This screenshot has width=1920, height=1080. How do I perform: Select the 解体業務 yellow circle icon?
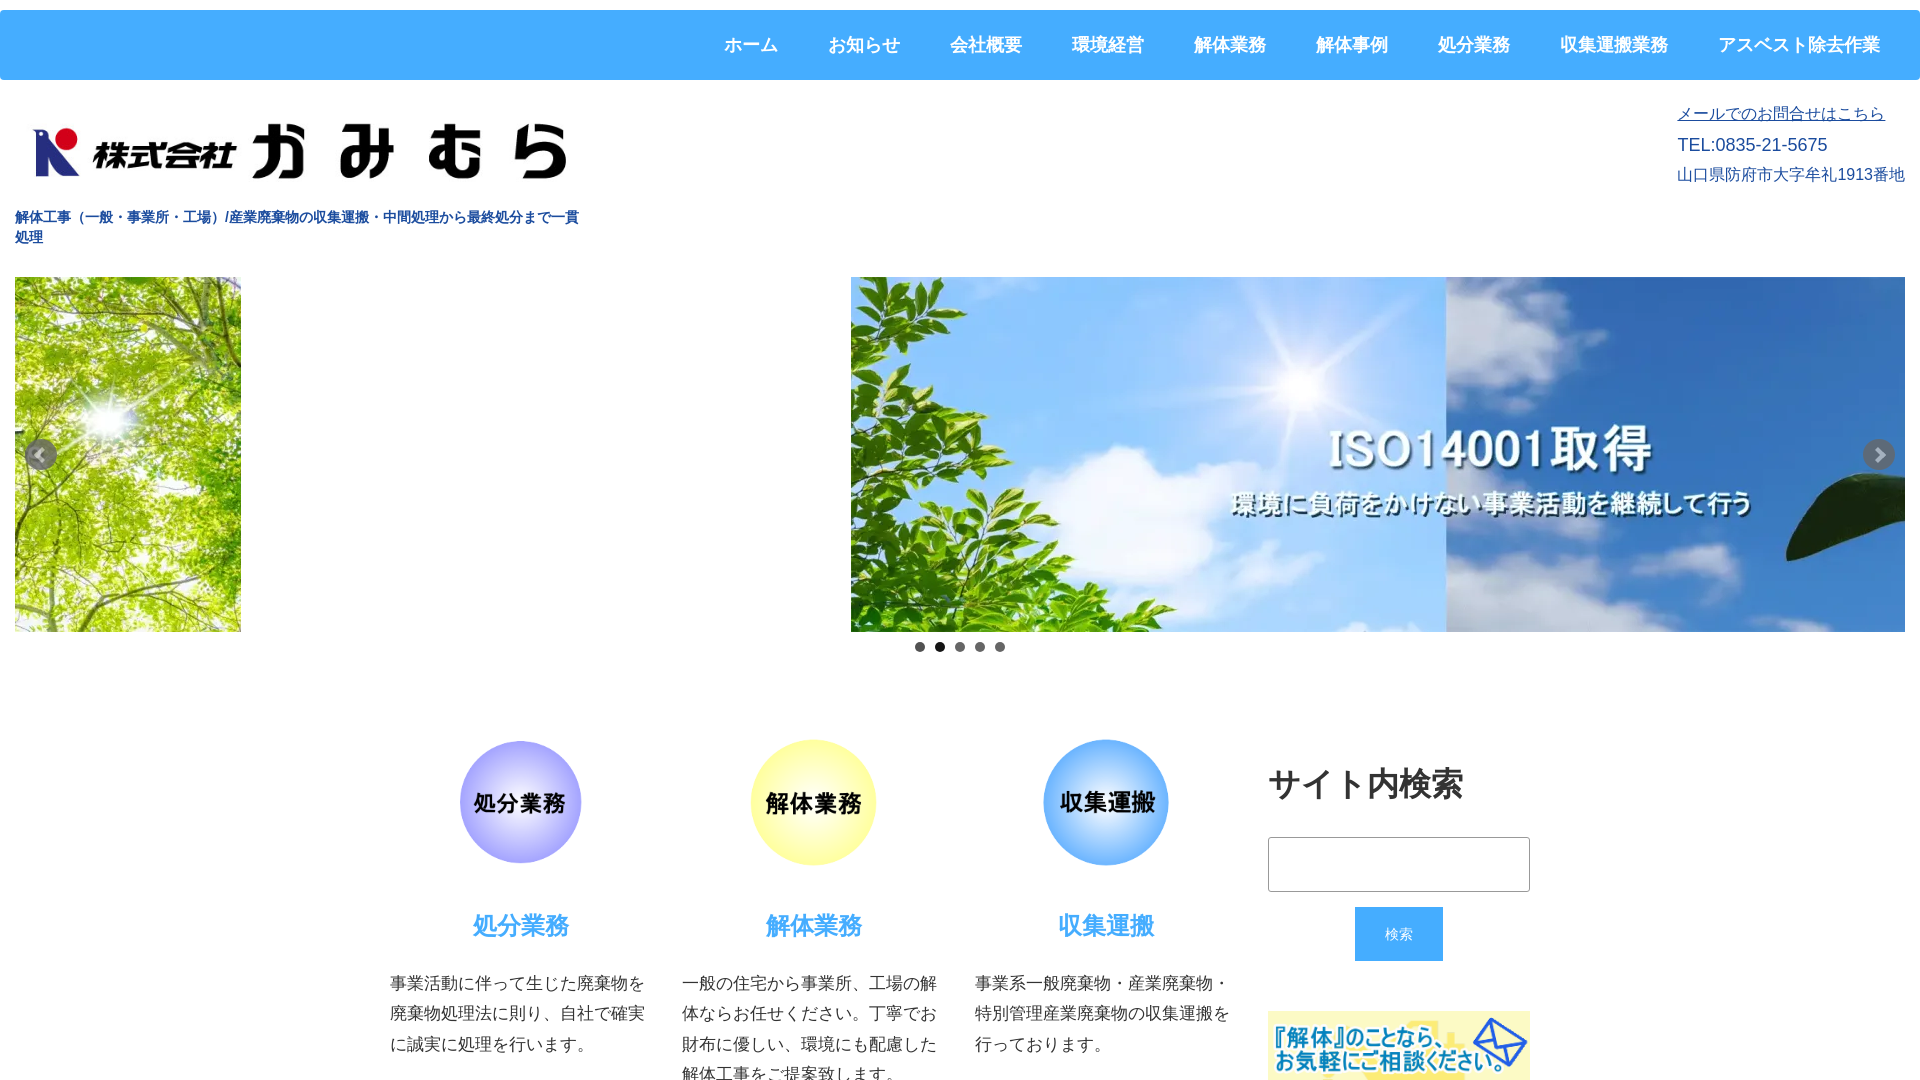point(813,801)
